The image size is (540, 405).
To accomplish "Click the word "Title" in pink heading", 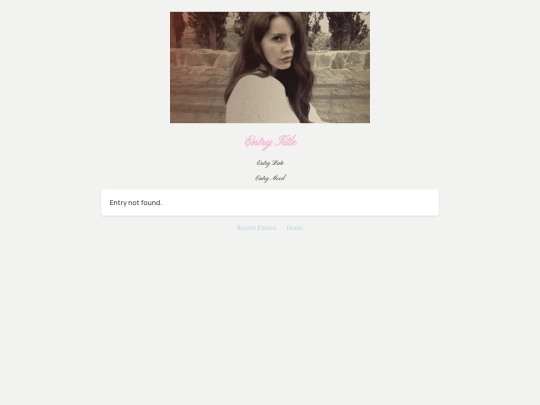I will 287,141.
